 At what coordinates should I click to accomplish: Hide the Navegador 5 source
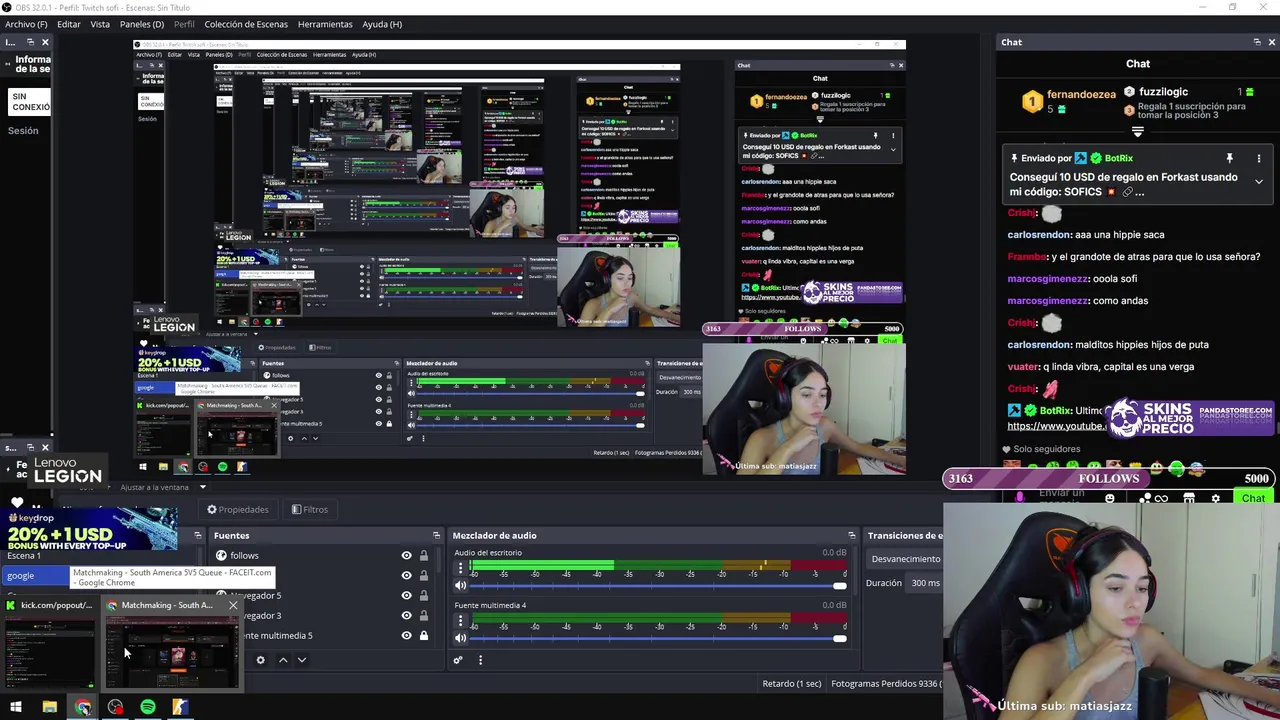point(406,596)
